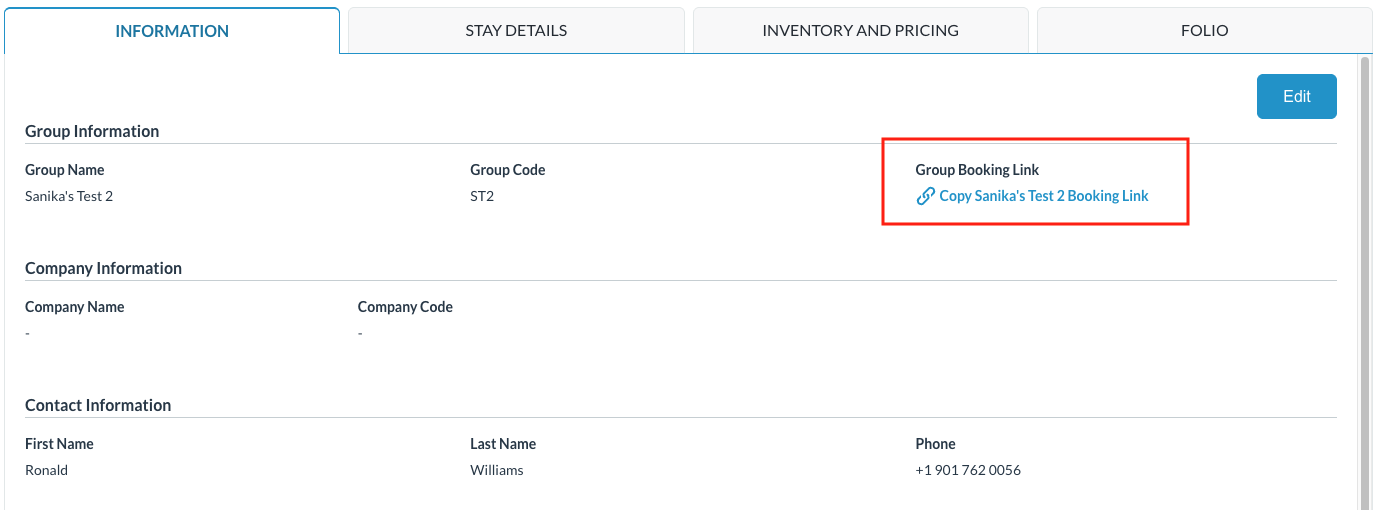Click the phone number +1 901 762 0056

click(x=968, y=470)
